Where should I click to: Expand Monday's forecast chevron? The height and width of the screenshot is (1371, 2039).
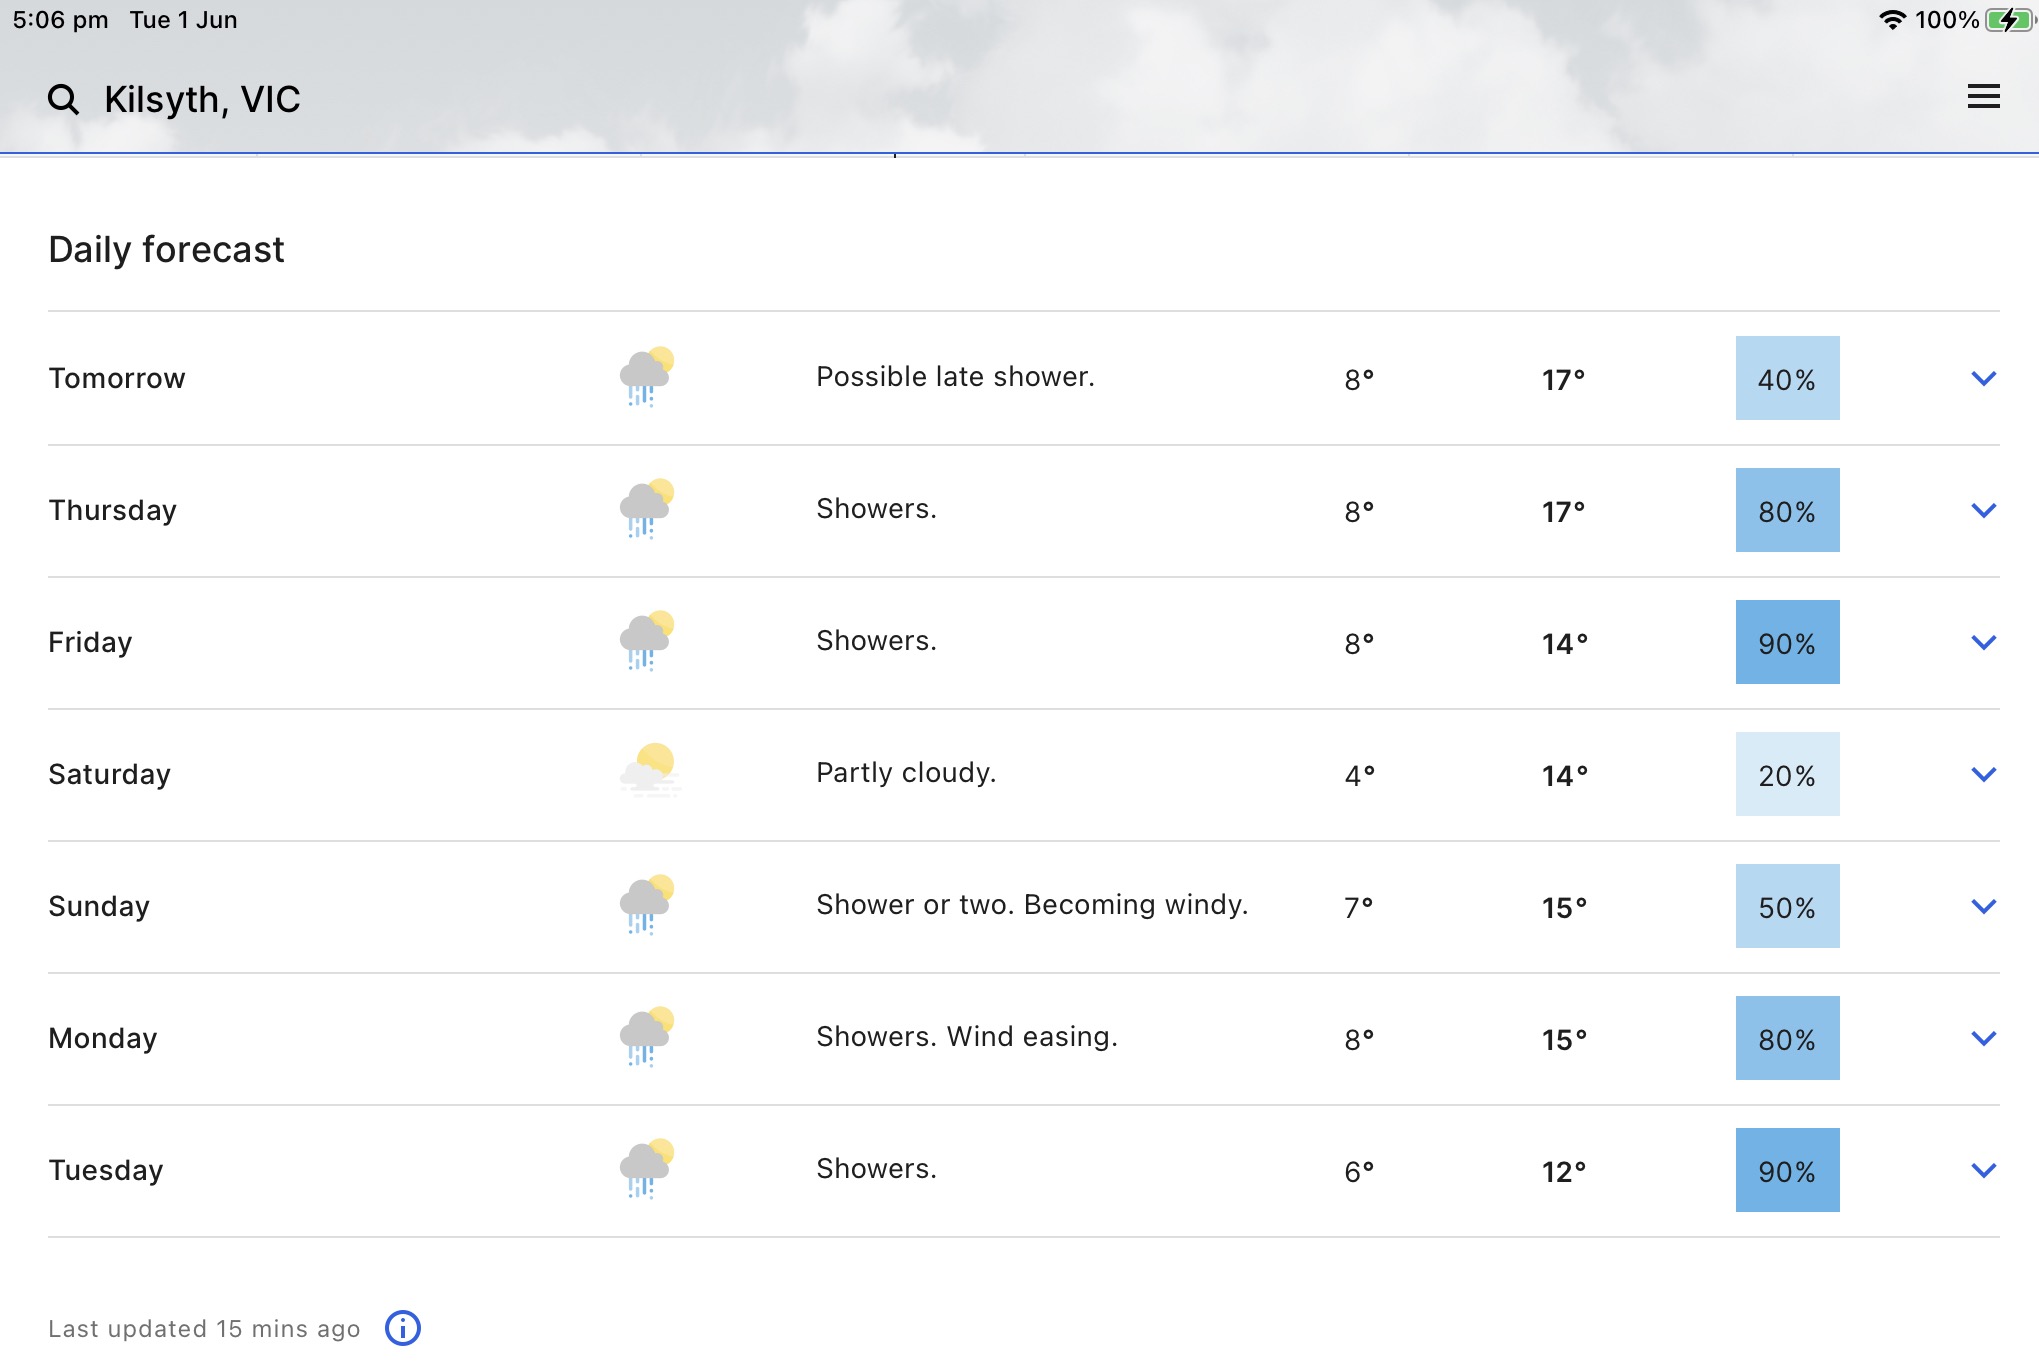(x=1983, y=1038)
